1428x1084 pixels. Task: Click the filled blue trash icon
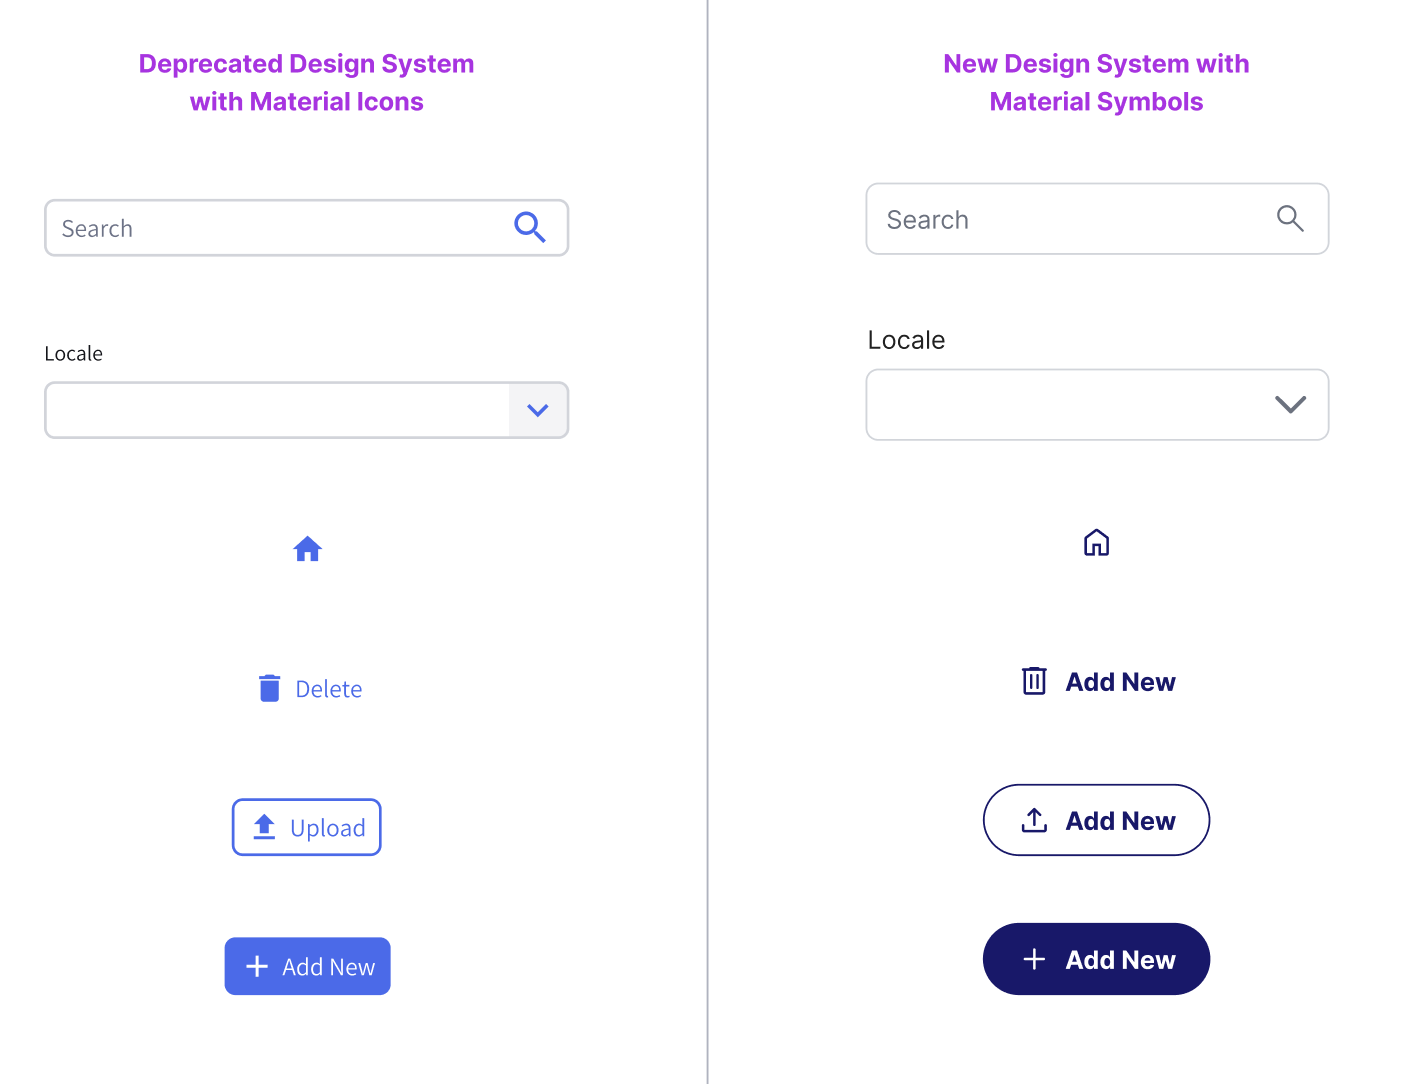coord(269,688)
